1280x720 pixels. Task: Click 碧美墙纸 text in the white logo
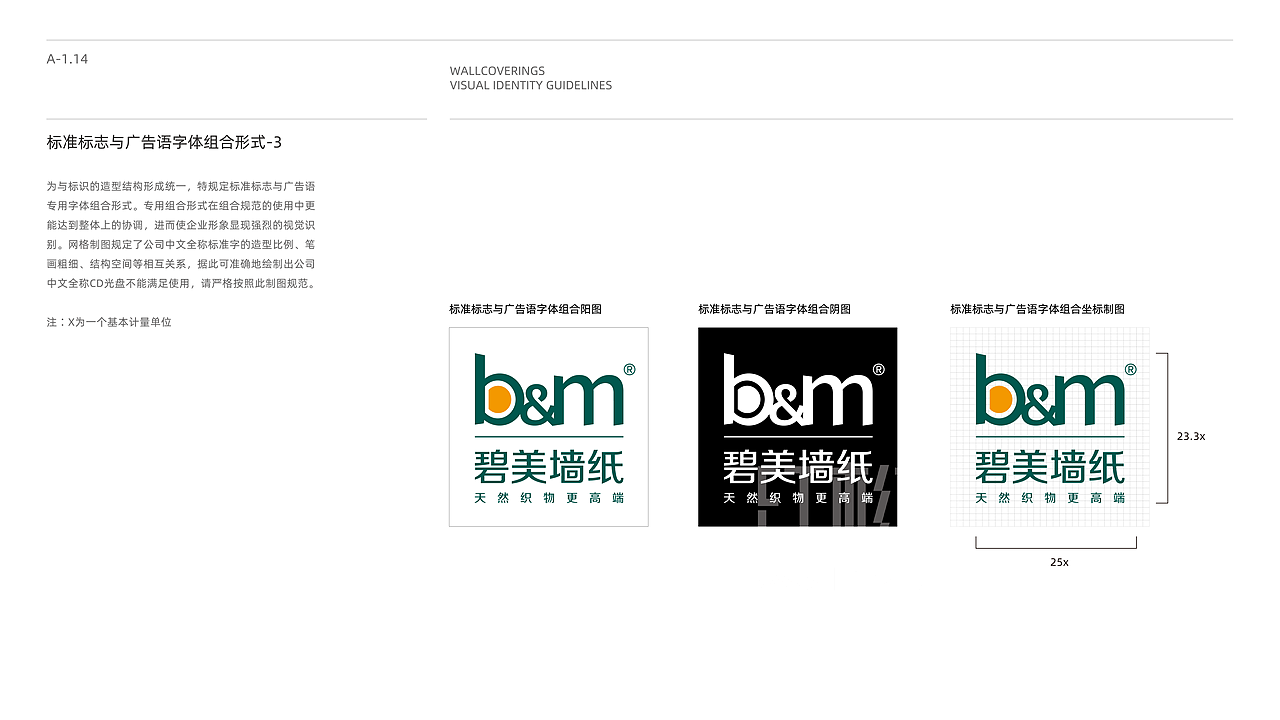549,467
